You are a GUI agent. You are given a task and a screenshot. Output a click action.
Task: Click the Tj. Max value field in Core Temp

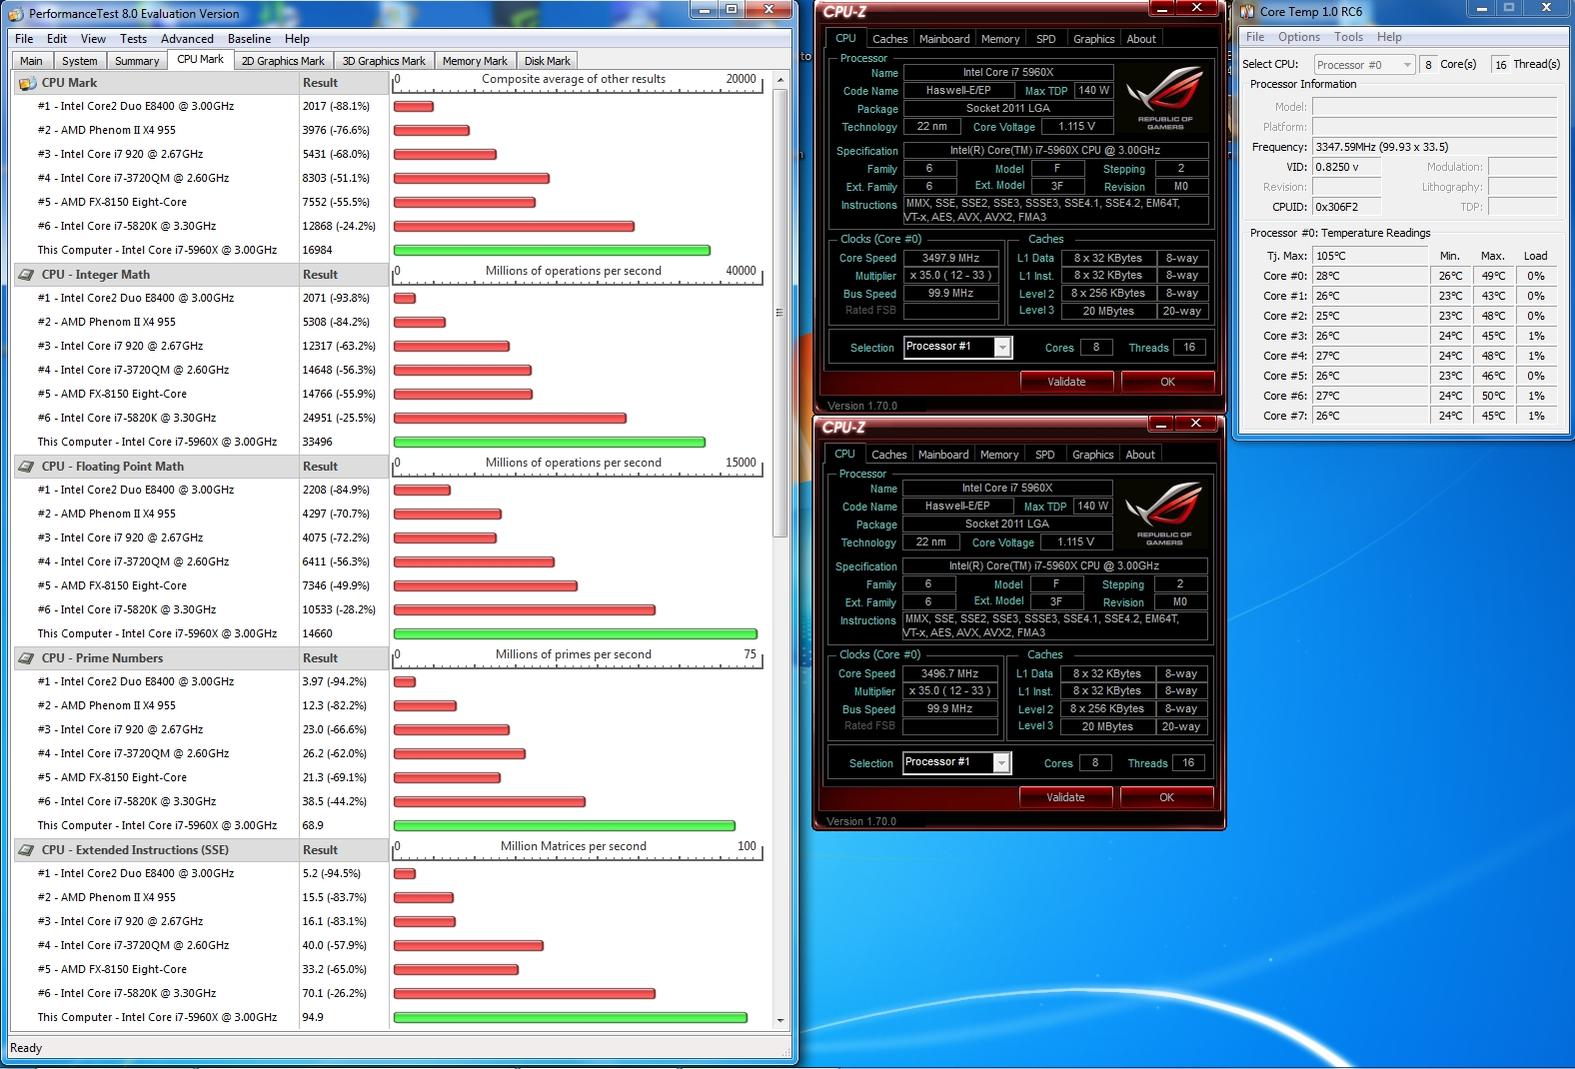1370,256
